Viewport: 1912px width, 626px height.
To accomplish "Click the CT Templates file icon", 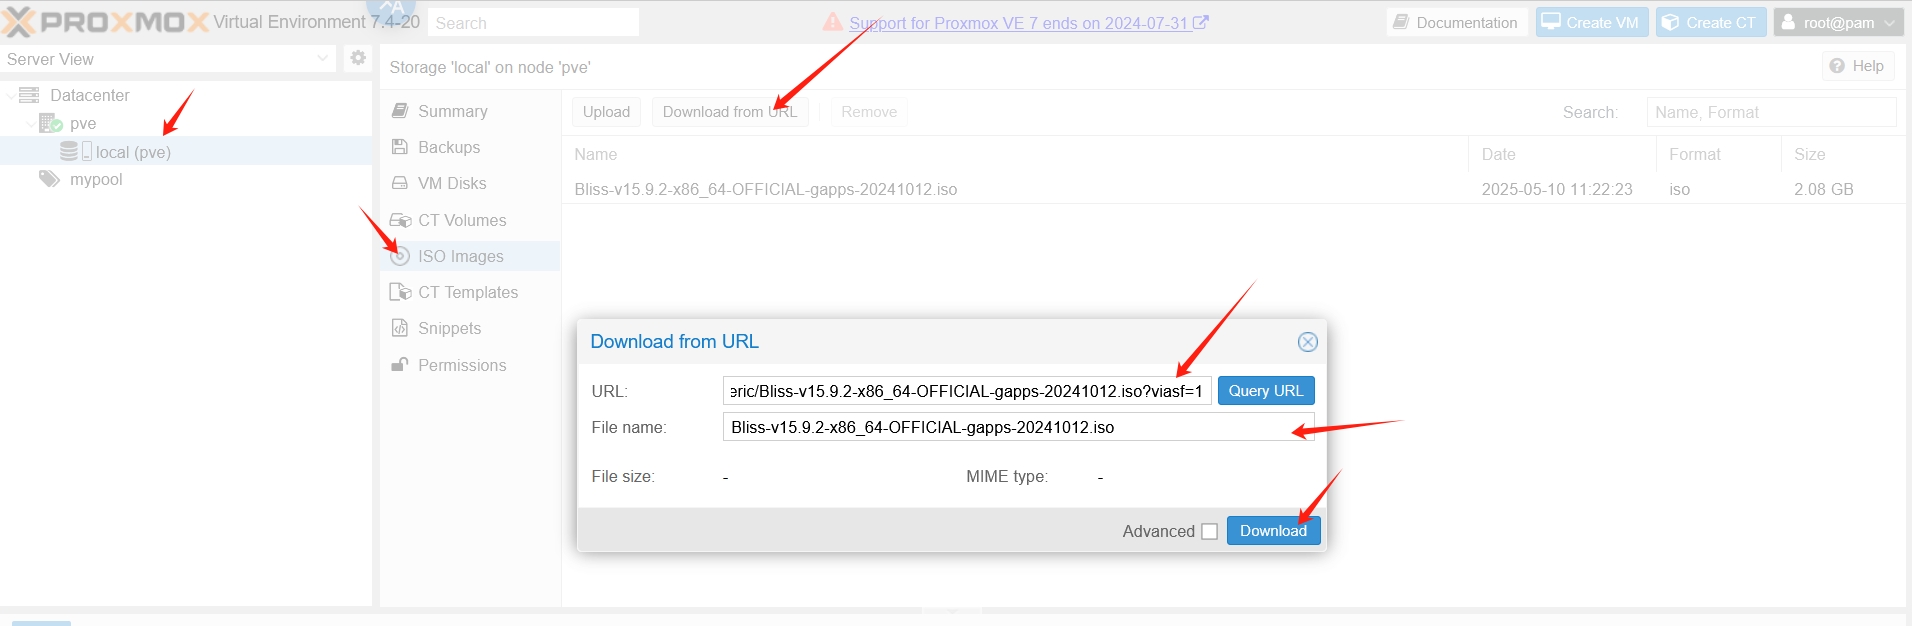I will (400, 292).
